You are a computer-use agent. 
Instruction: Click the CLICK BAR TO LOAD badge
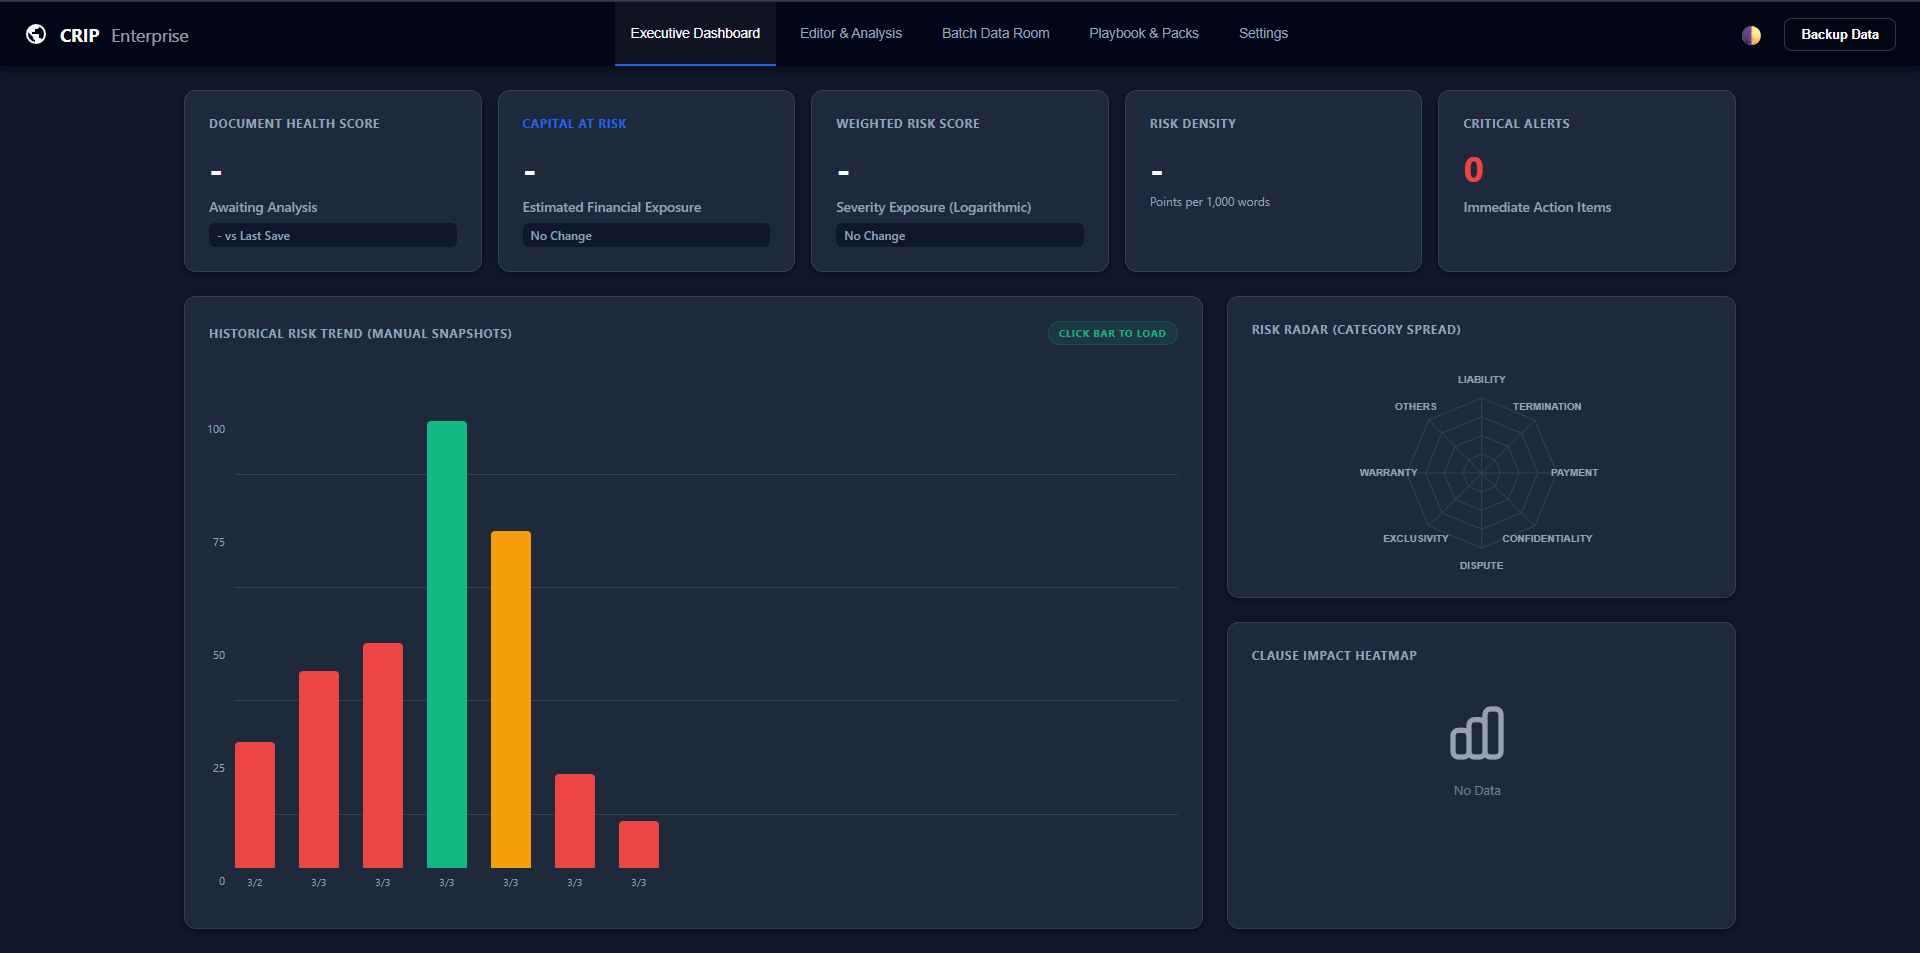(x=1112, y=333)
